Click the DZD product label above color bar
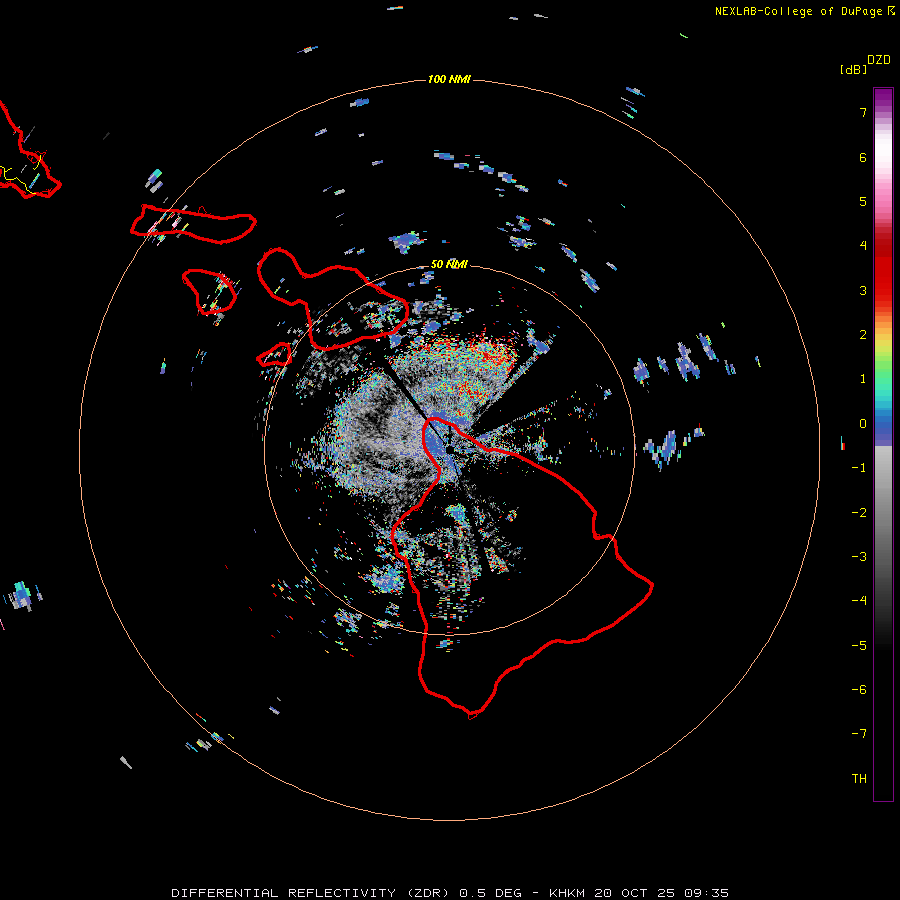The image size is (900, 900). point(879,60)
